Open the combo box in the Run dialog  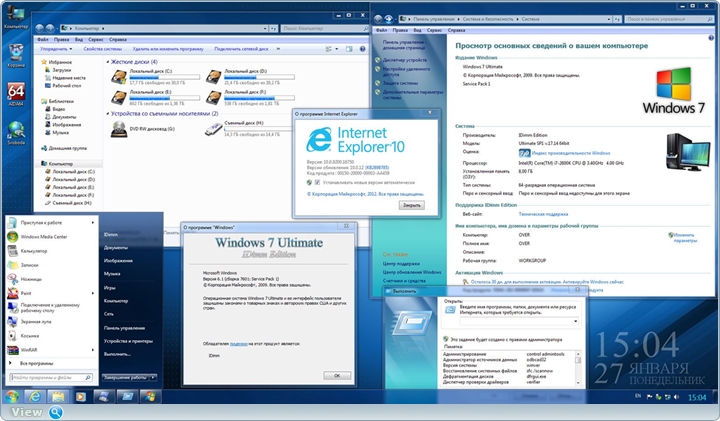pos(576,321)
